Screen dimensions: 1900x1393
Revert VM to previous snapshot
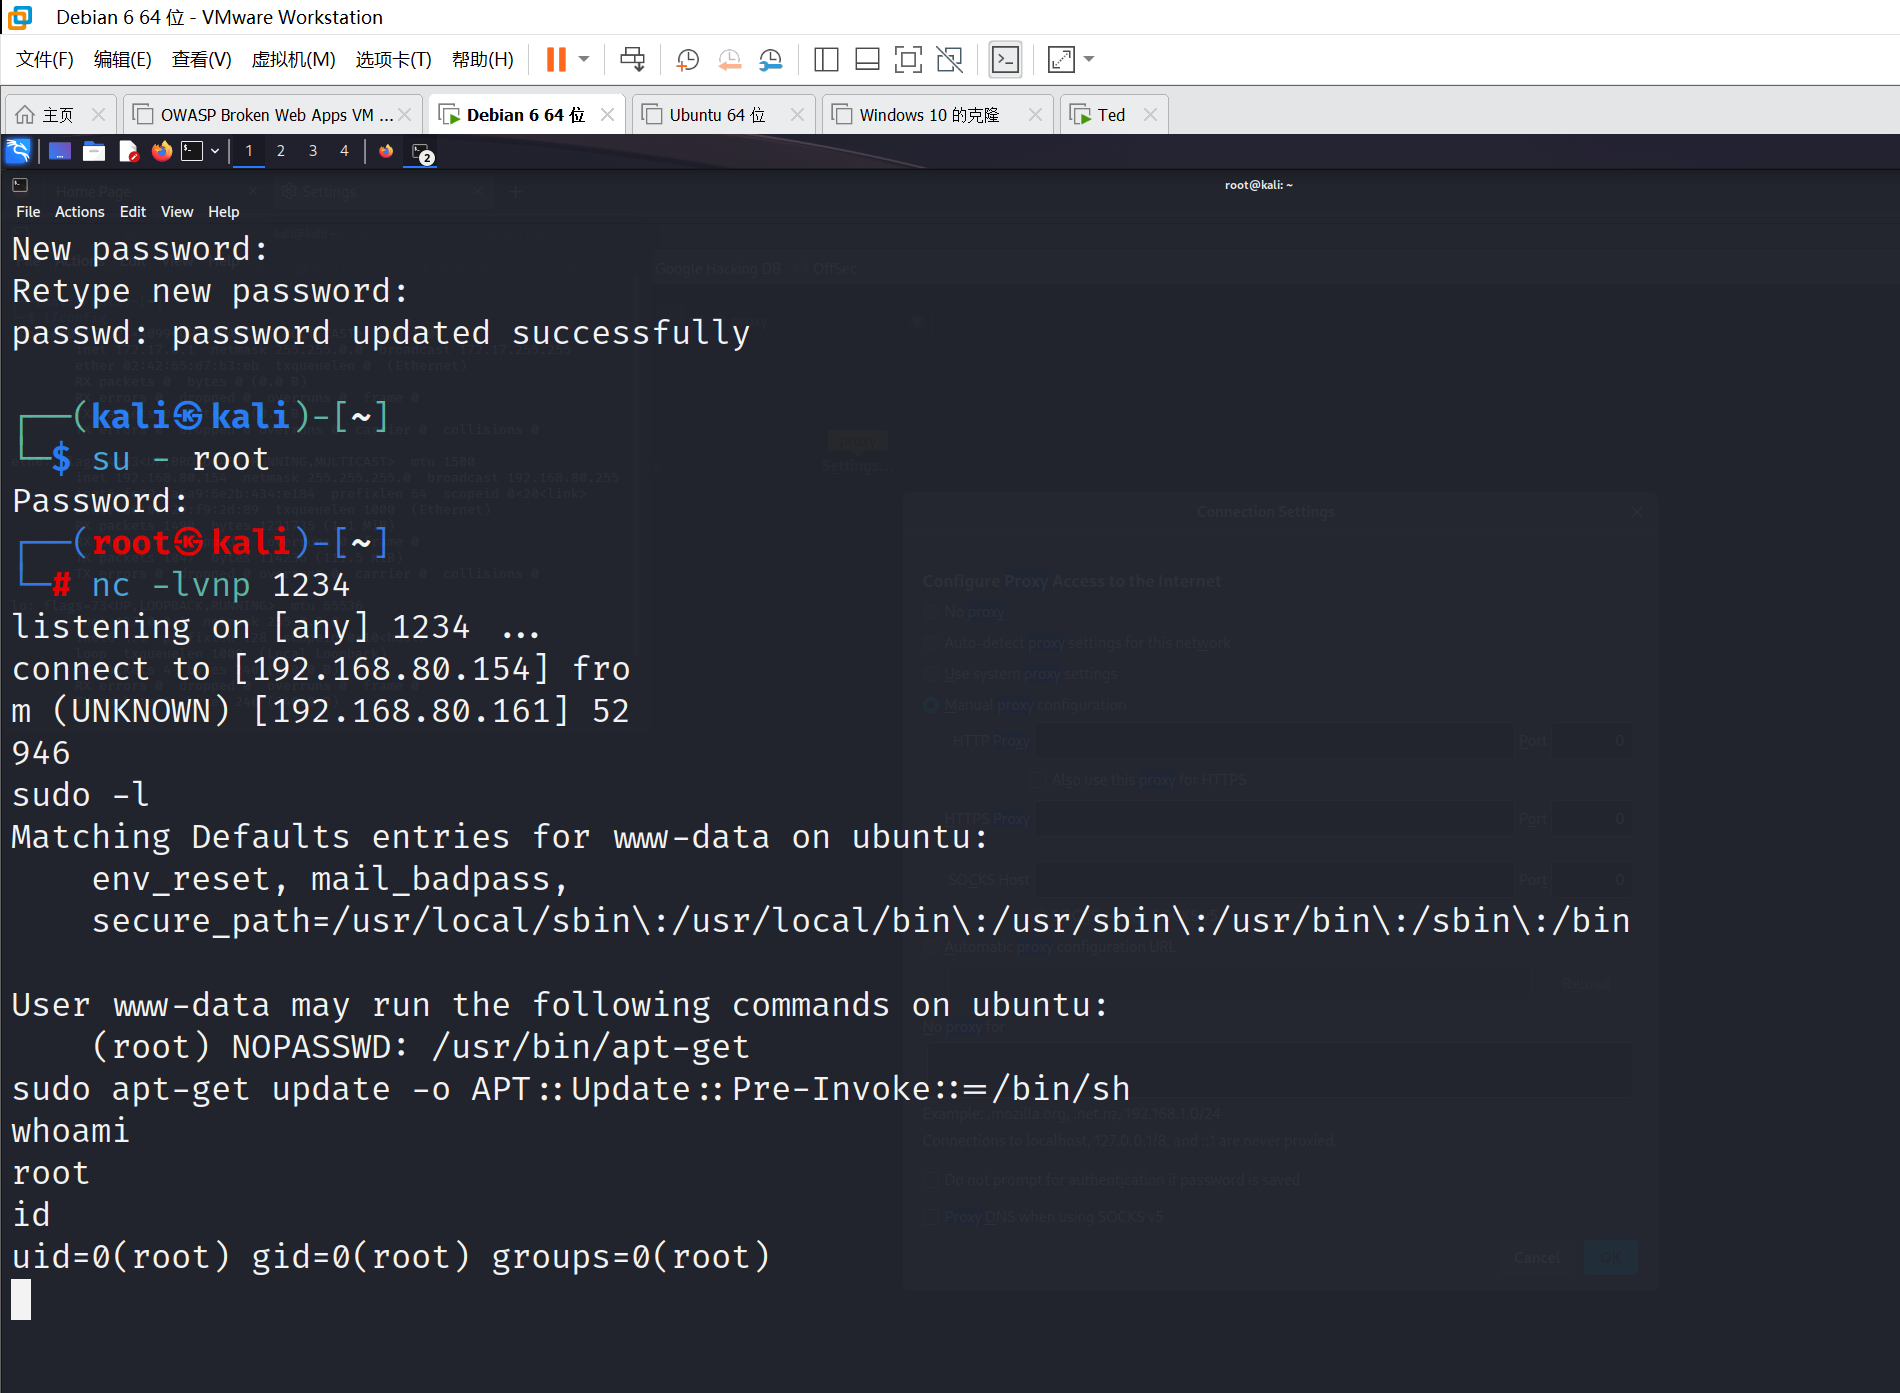click(x=729, y=59)
